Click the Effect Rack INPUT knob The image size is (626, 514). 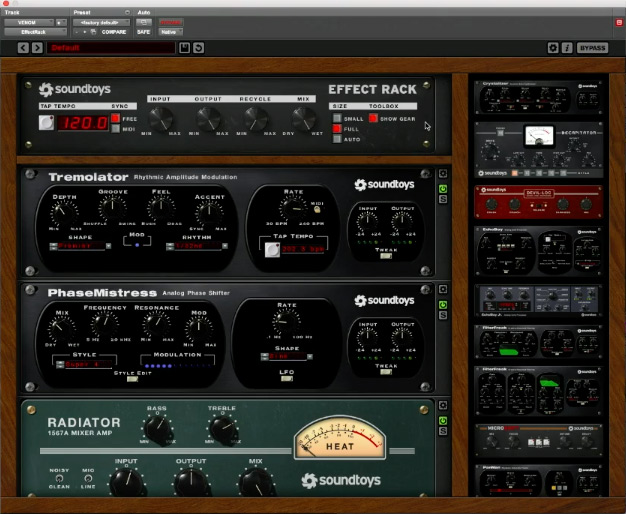pyautogui.click(x=161, y=119)
